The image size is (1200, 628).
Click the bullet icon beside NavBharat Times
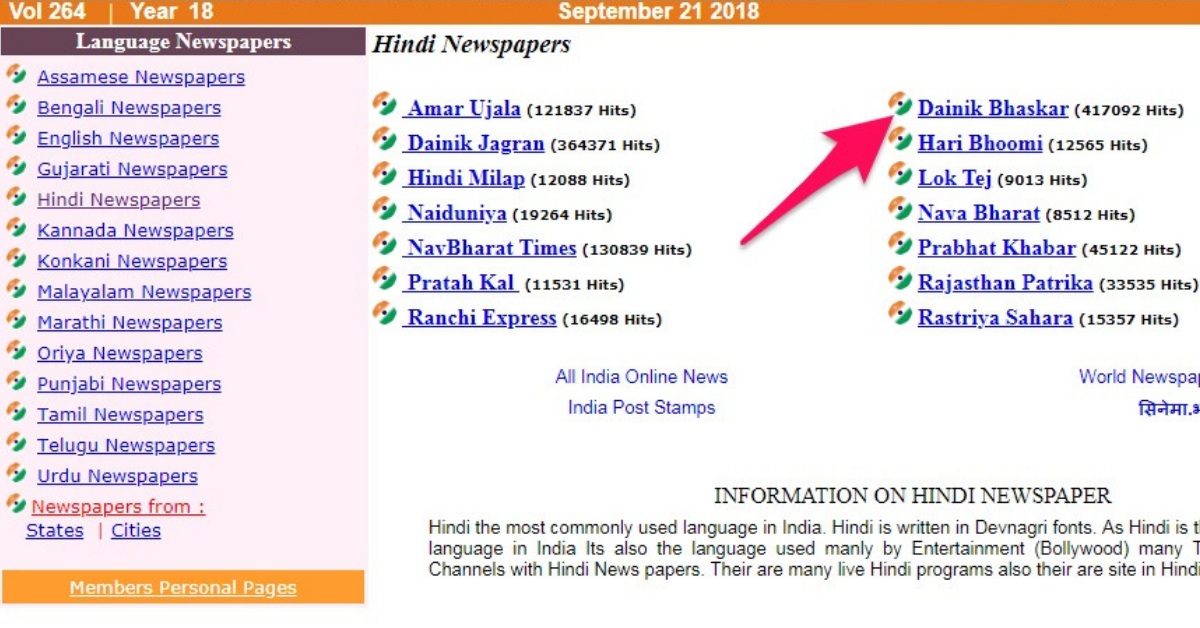pyautogui.click(x=385, y=244)
